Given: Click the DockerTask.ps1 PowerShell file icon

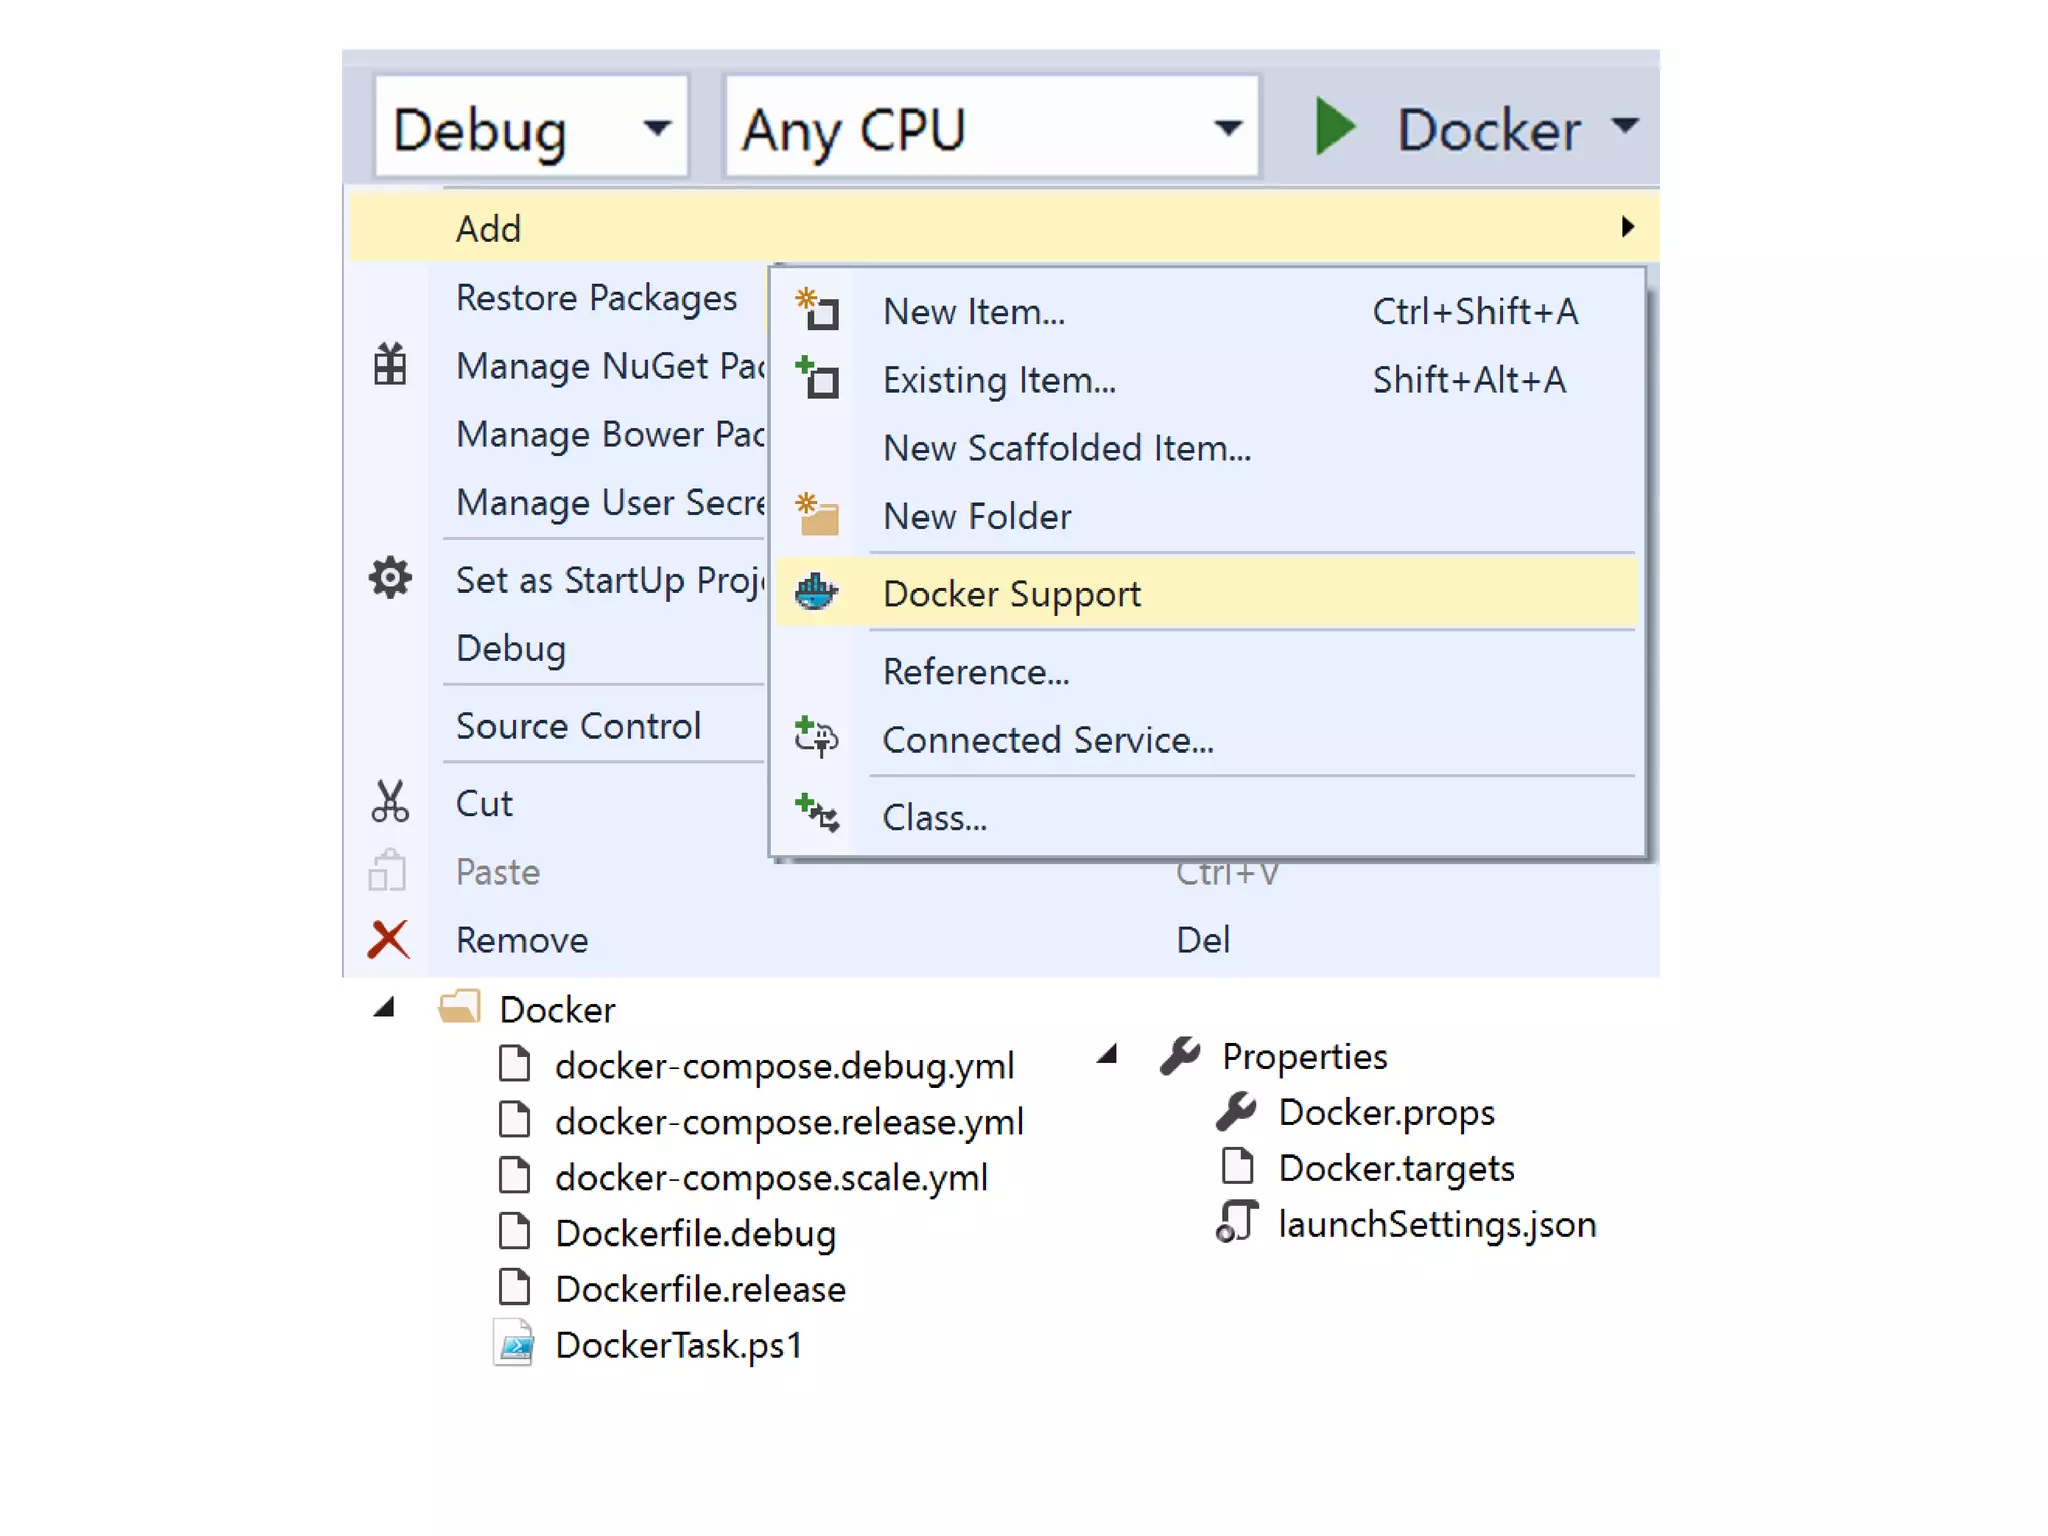Looking at the screenshot, I should [514, 1345].
